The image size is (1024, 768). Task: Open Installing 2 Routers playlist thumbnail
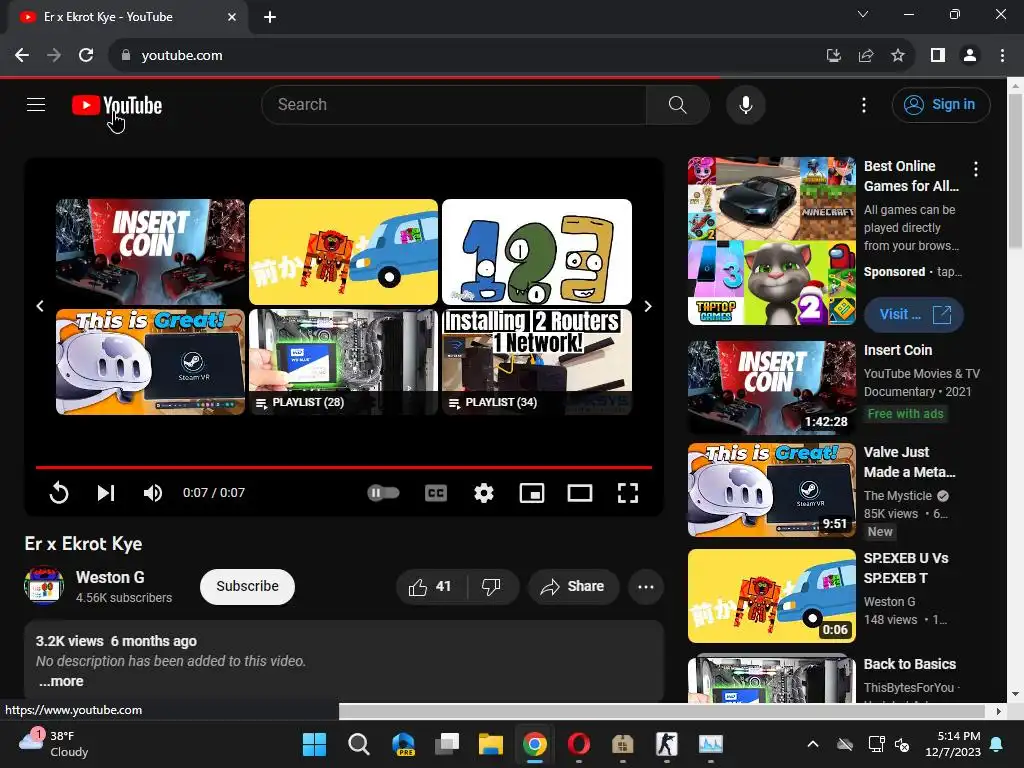click(x=537, y=362)
